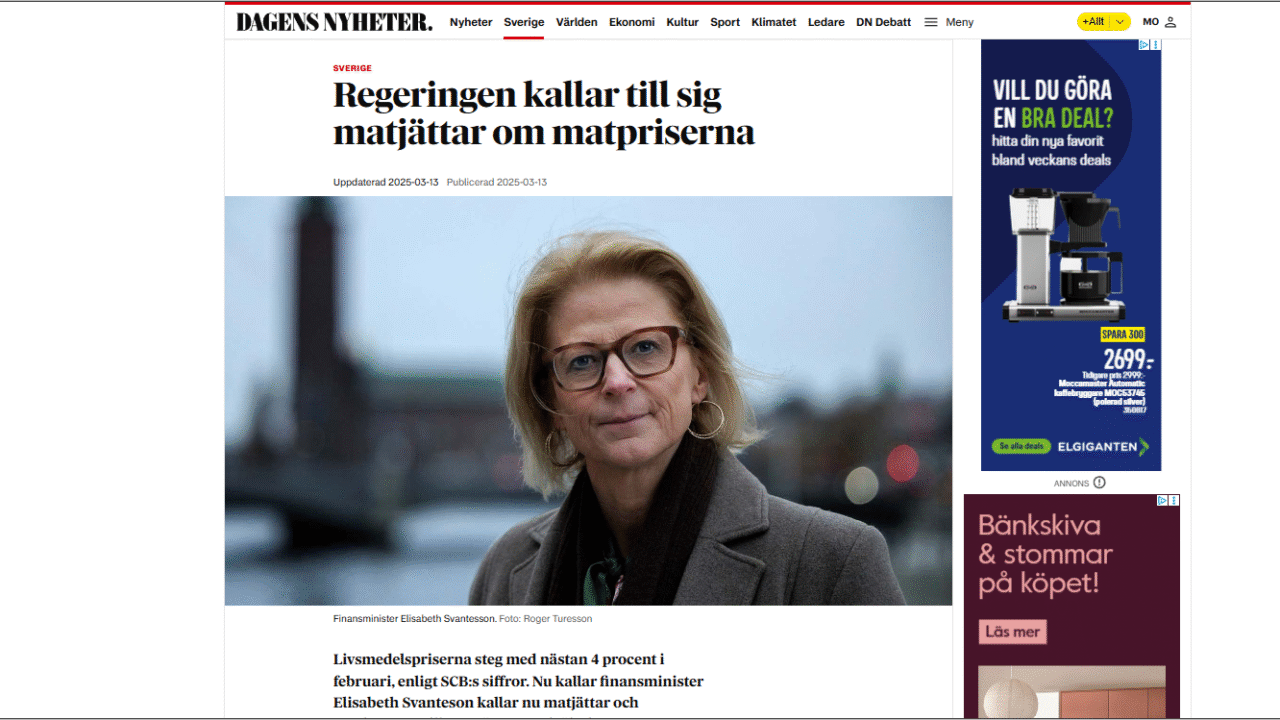
Task: Open the Elgiganten ad options menu icon
Action: (x=1156, y=45)
